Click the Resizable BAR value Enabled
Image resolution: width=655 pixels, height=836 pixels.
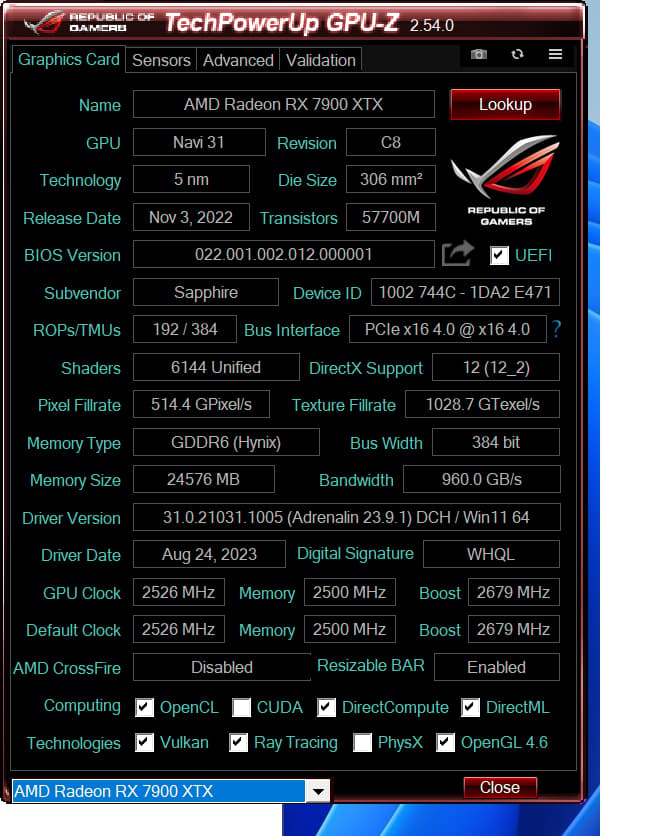(x=497, y=667)
